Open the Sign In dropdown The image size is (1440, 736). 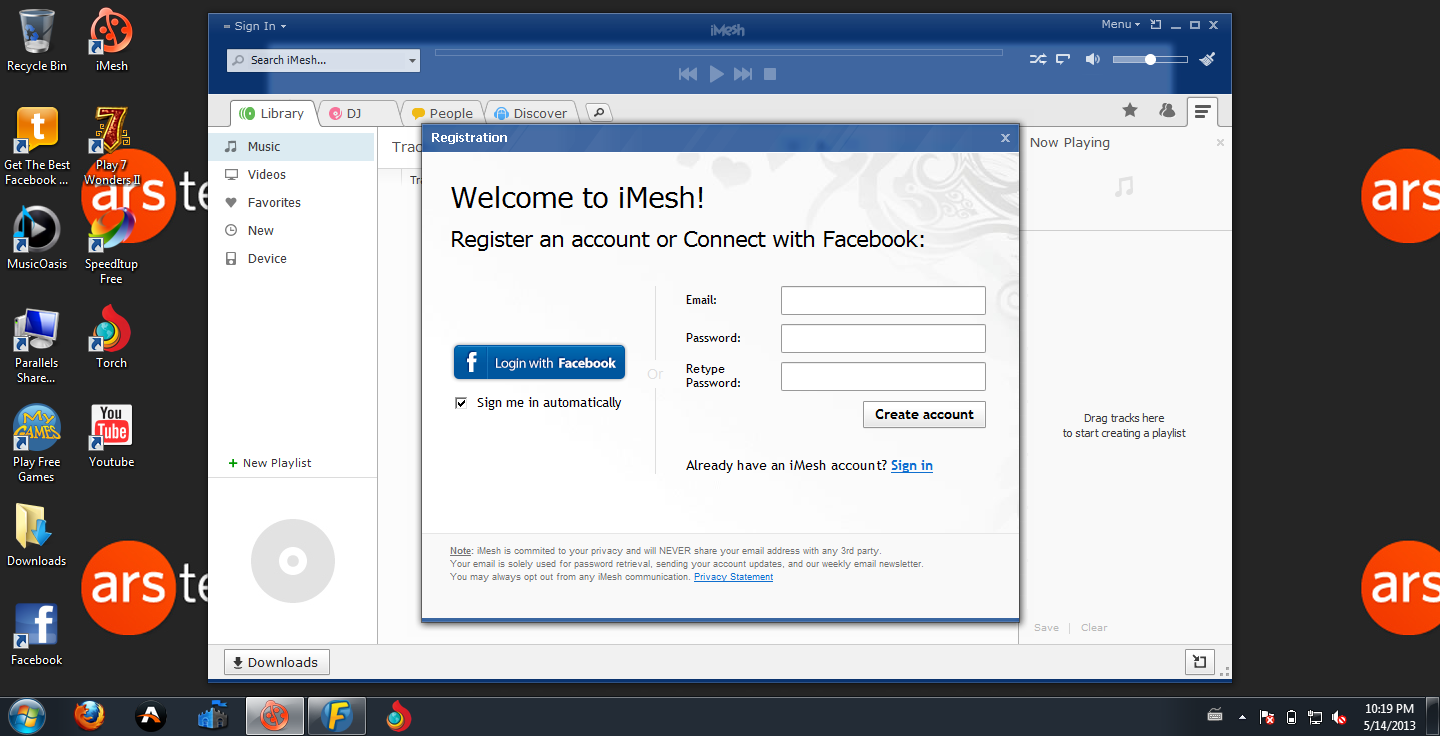point(256,26)
